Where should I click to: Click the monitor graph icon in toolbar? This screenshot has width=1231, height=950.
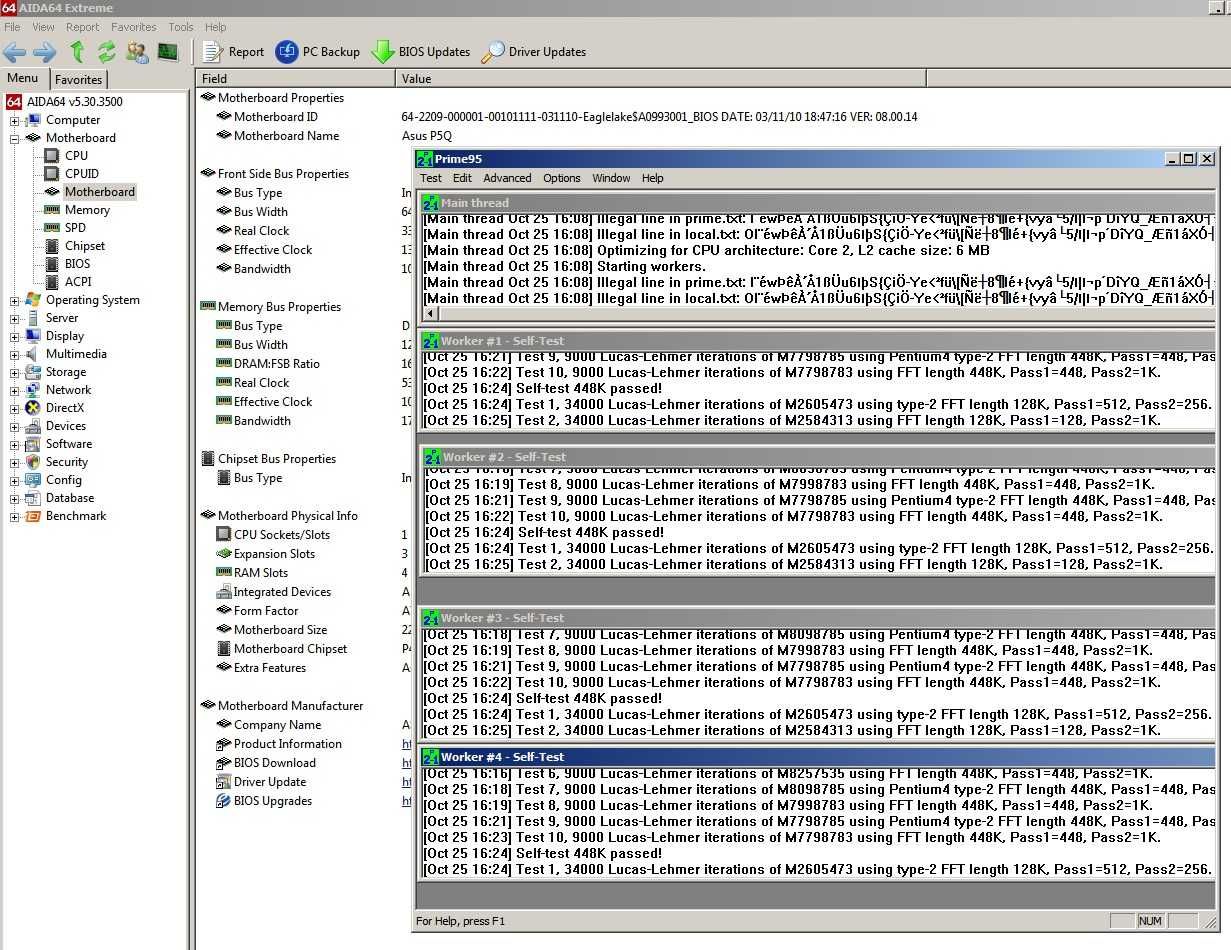(x=167, y=52)
